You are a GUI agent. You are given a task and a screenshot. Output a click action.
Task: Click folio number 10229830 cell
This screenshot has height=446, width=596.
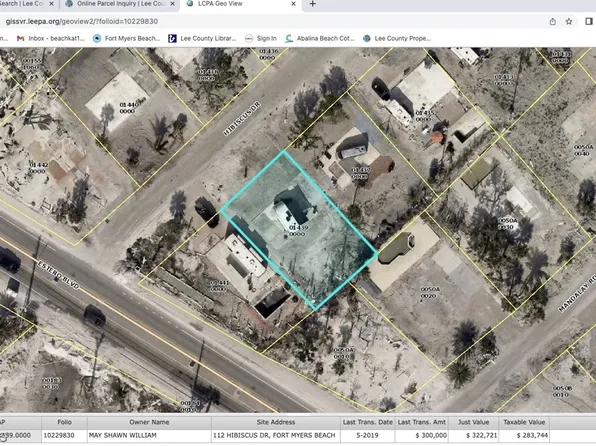tap(64, 435)
